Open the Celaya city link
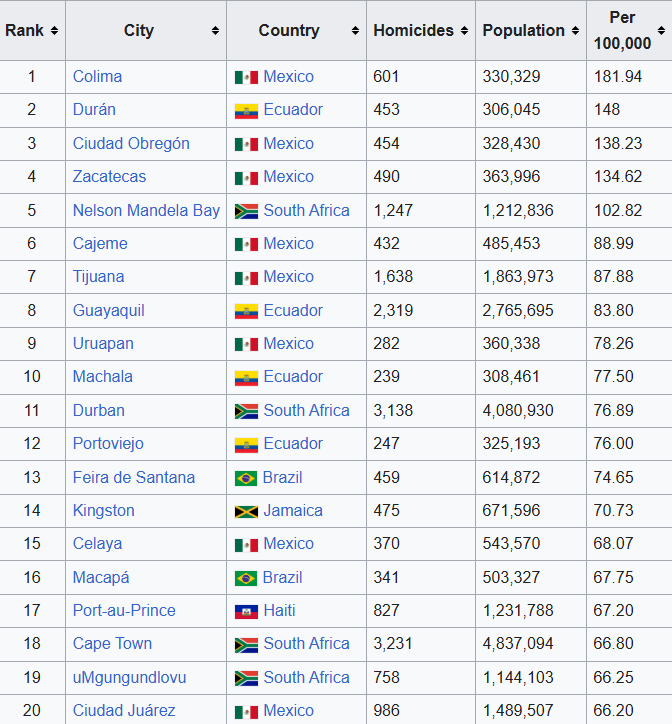 (x=97, y=543)
